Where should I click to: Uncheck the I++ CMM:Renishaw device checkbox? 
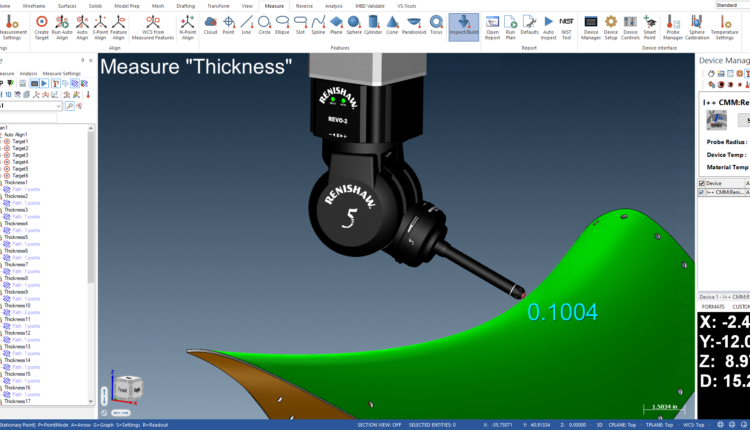tap(702, 191)
